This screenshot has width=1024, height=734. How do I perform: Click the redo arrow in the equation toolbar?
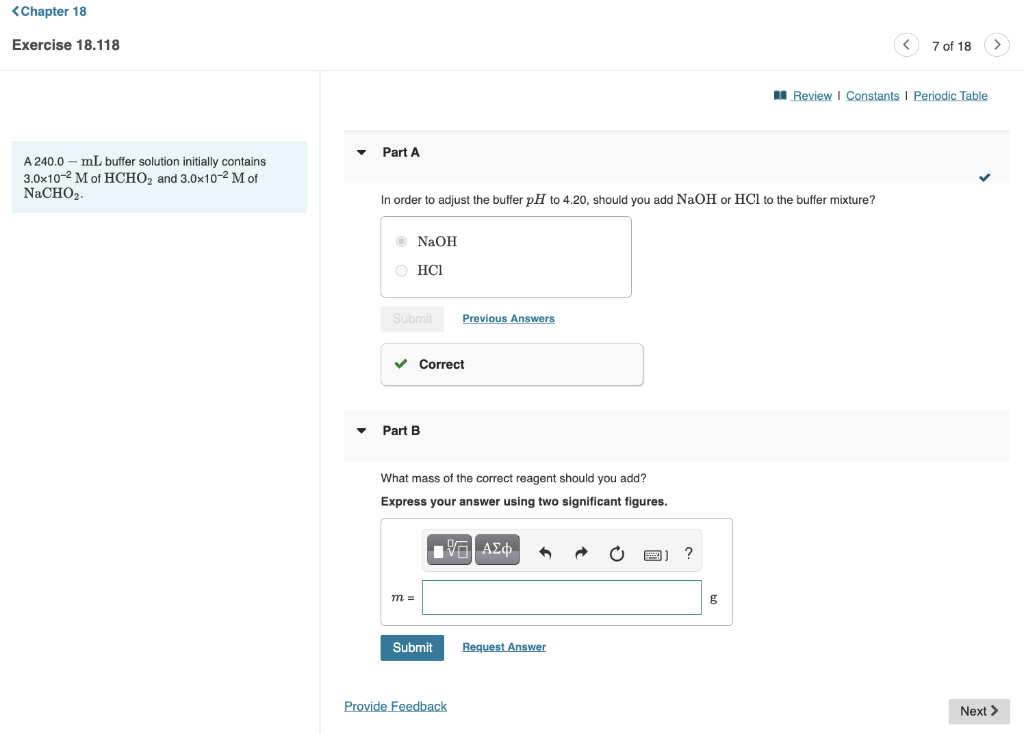pyautogui.click(x=582, y=554)
